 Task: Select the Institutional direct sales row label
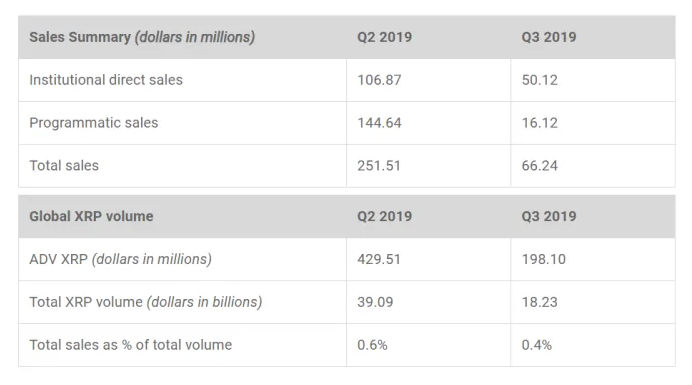click(x=106, y=80)
